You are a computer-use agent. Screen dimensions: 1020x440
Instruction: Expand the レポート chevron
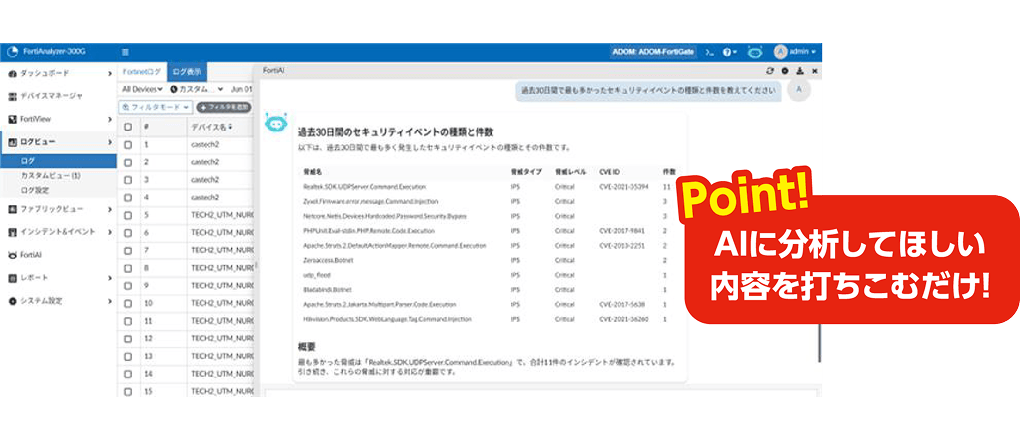click(110, 278)
